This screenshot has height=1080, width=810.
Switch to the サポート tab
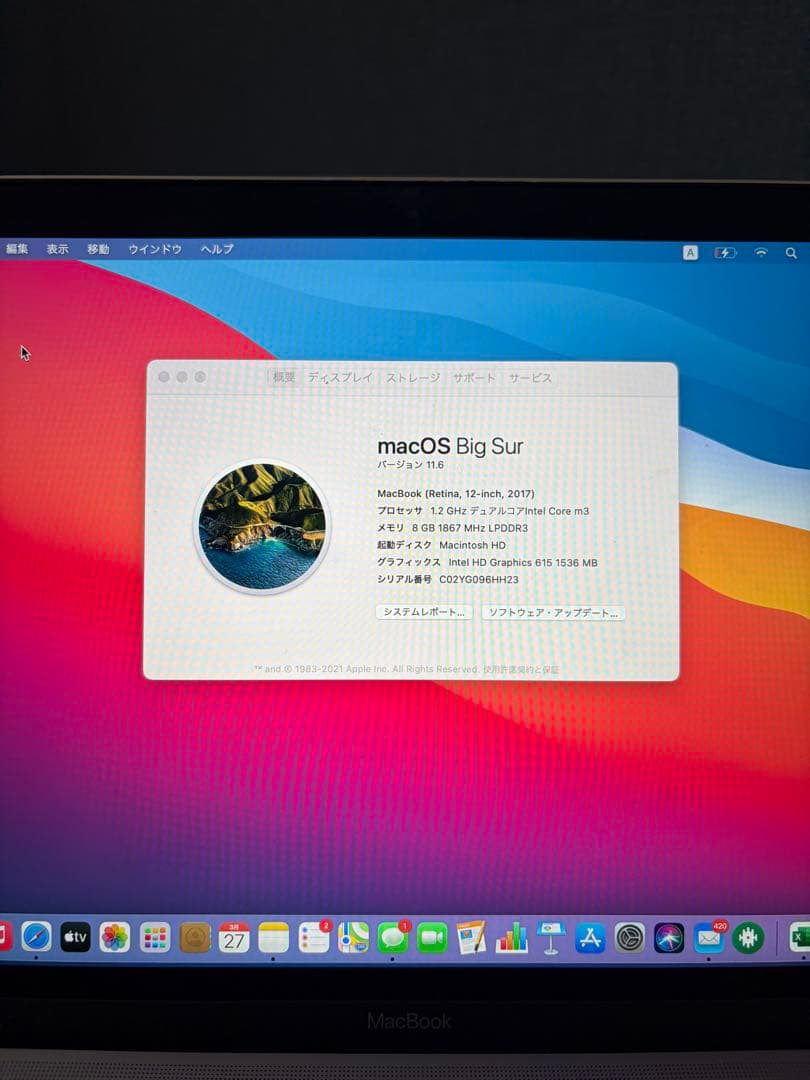(x=474, y=377)
